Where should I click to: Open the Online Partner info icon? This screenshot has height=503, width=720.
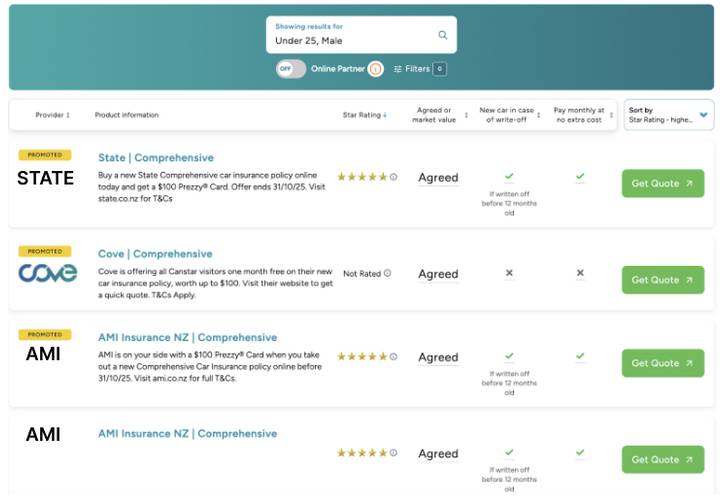pos(376,69)
